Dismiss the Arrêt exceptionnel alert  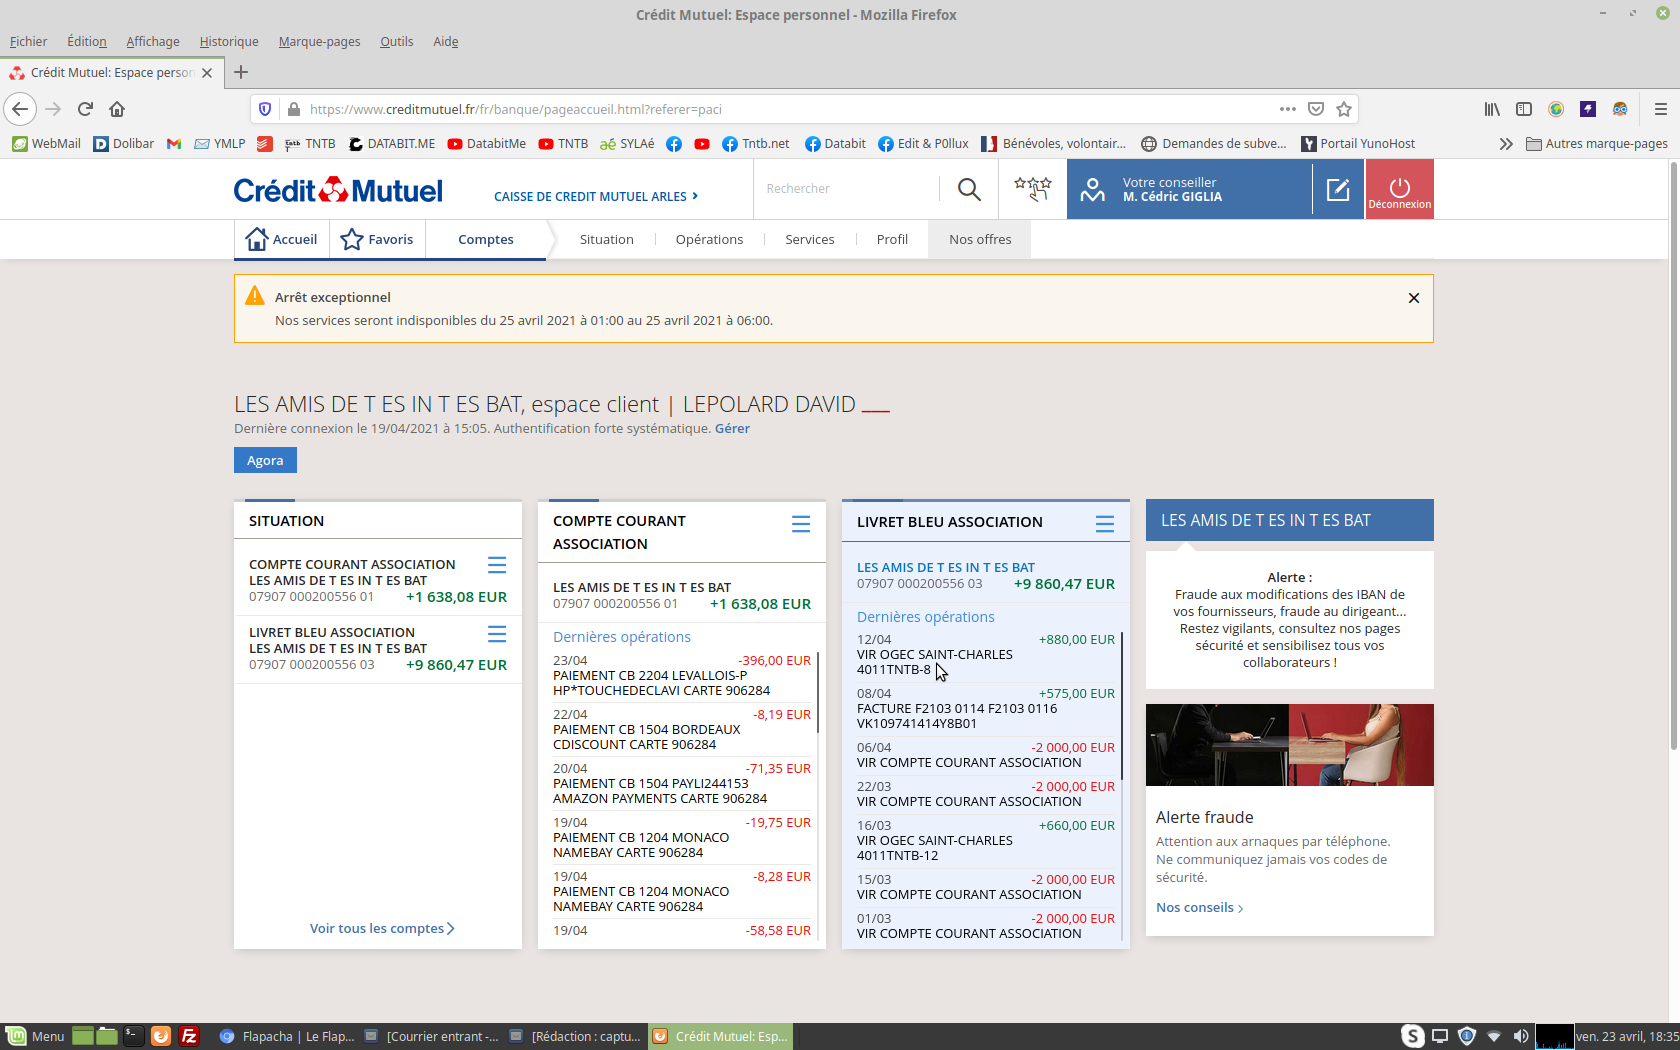point(1413,298)
